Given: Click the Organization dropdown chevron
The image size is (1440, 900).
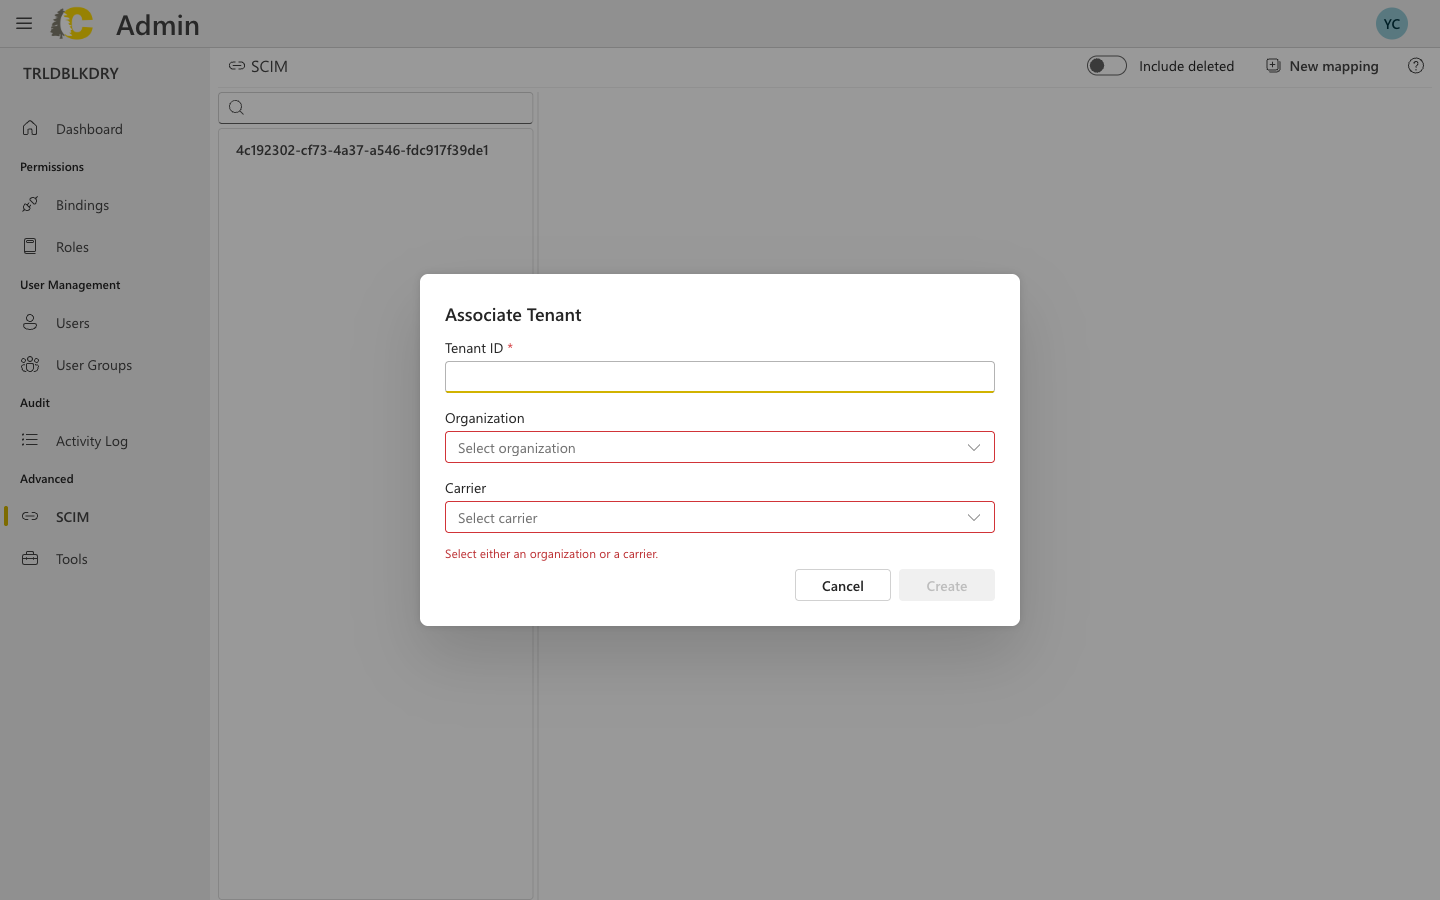Looking at the screenshot, I should pyautogui.click(x=973, y=447).
